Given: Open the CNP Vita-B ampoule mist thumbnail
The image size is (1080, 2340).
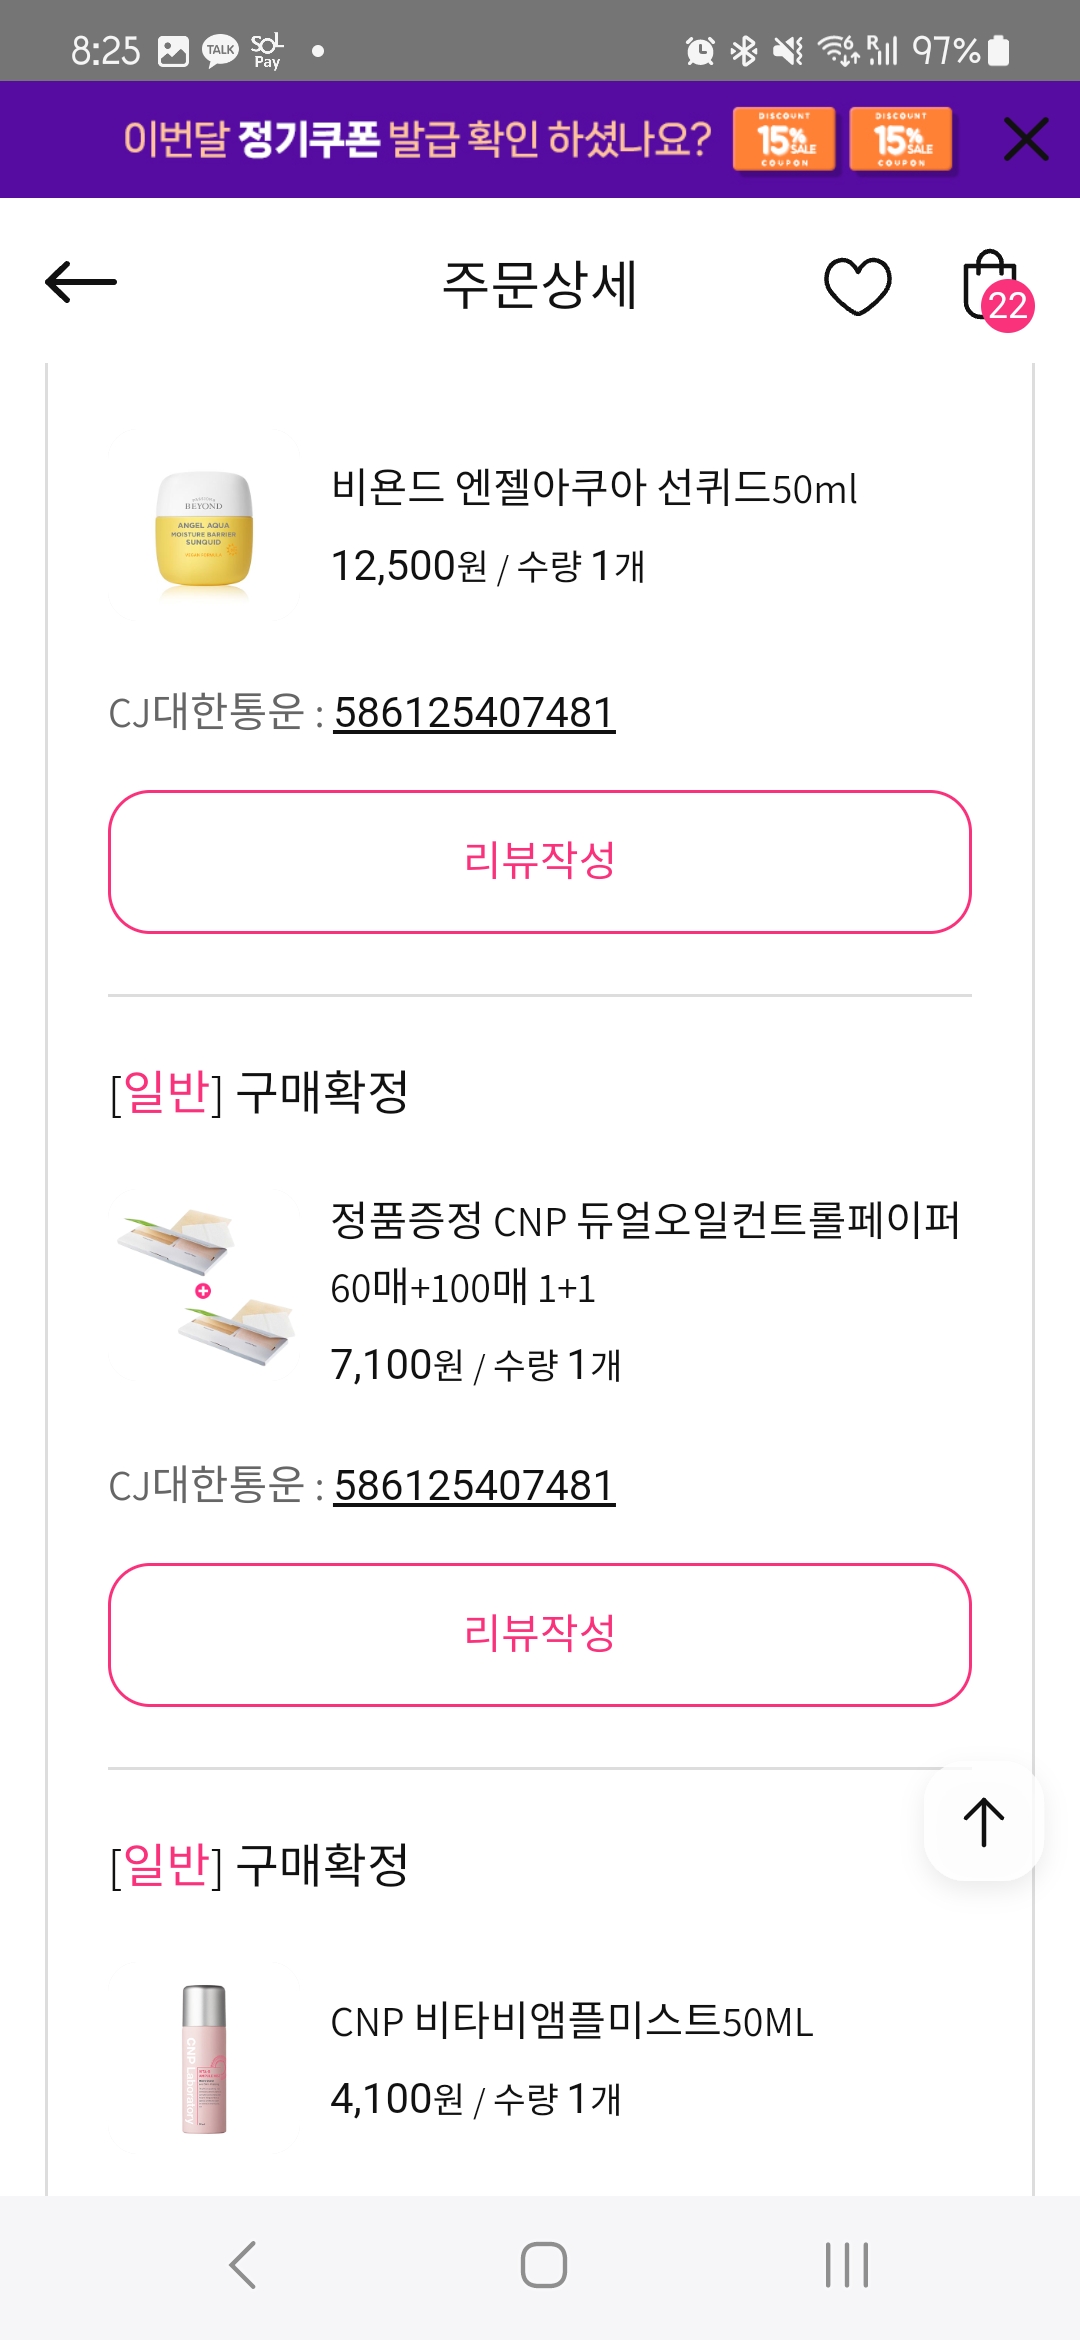Looking at the screenshot, I should (x=204, y=2059).
